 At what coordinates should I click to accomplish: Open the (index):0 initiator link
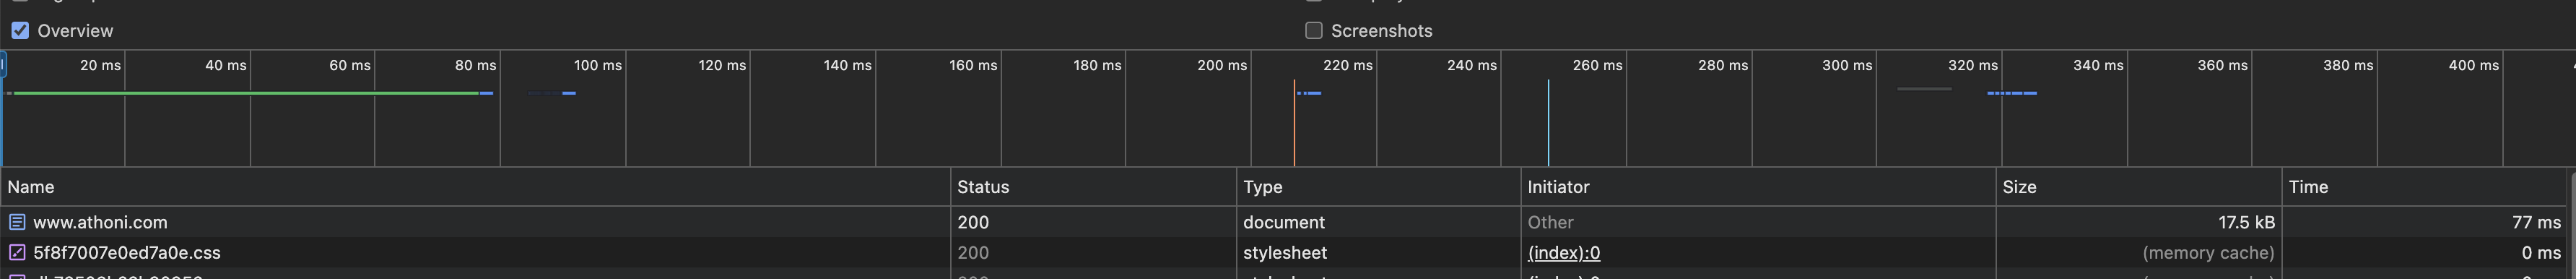tap(1564, 253)
